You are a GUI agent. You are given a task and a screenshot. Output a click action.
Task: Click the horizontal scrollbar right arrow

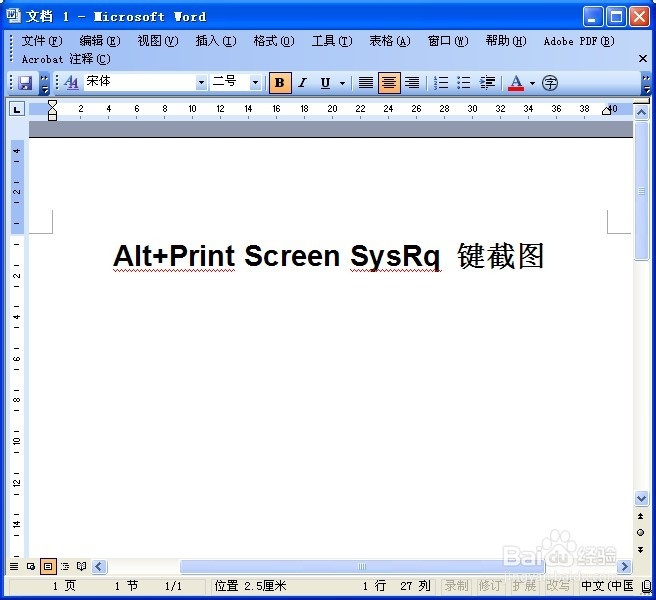(x=625, y=567)
